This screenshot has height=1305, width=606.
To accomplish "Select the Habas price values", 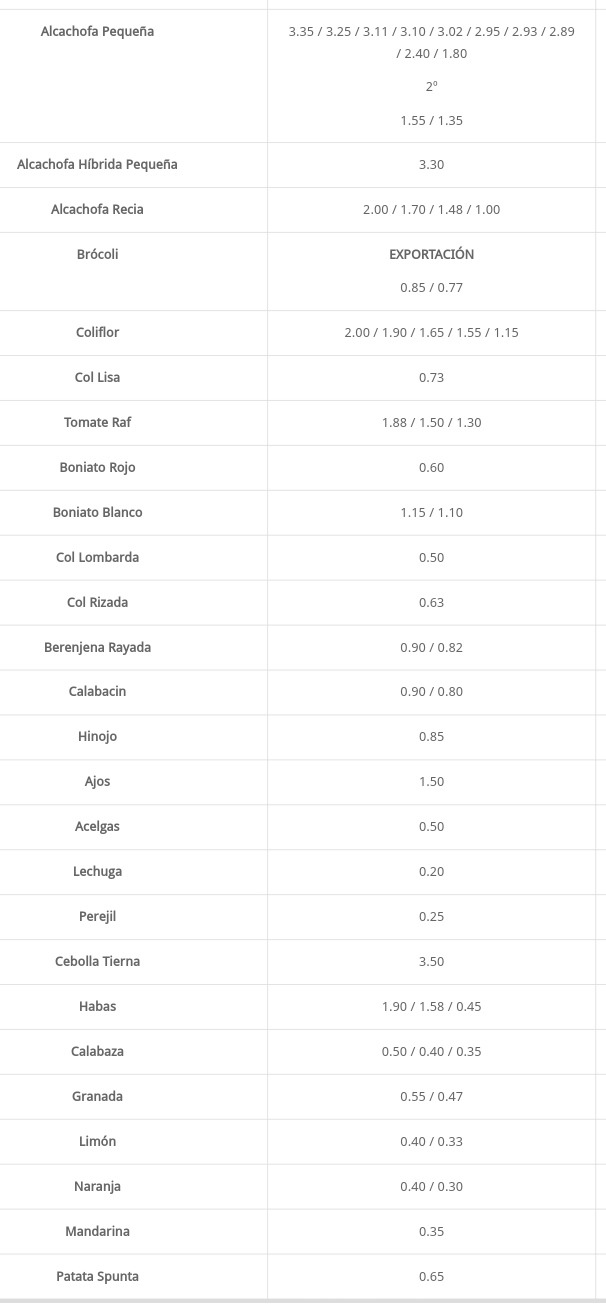I will 431,1006.
